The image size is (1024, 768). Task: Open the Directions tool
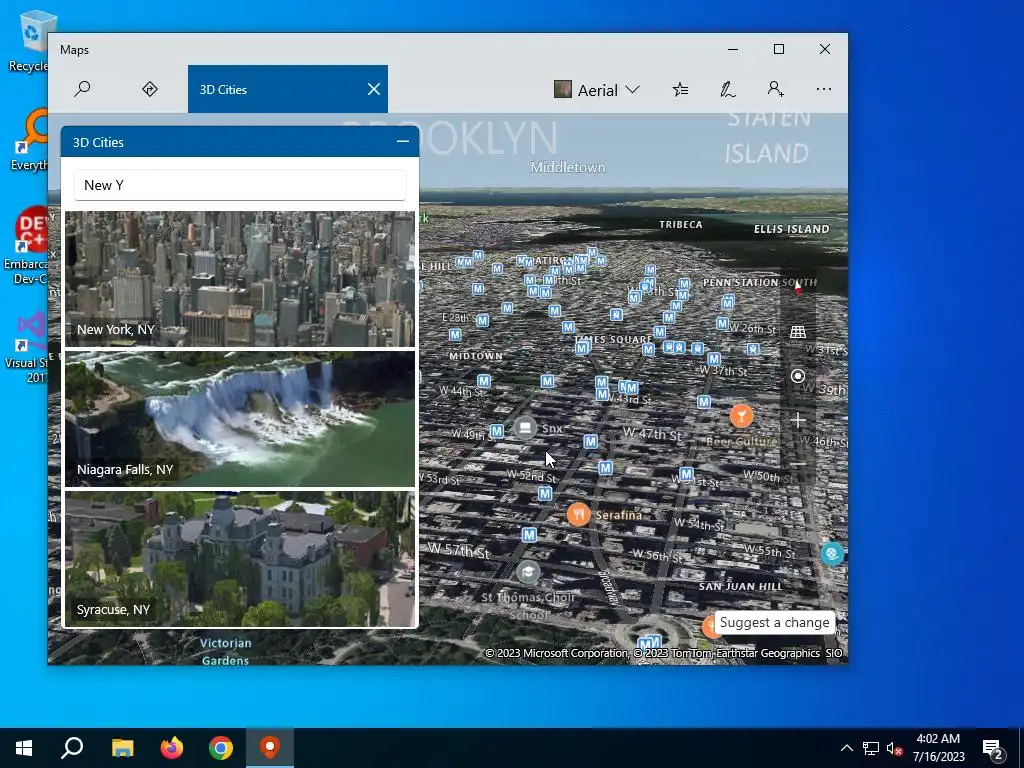[x=150, y=89]
